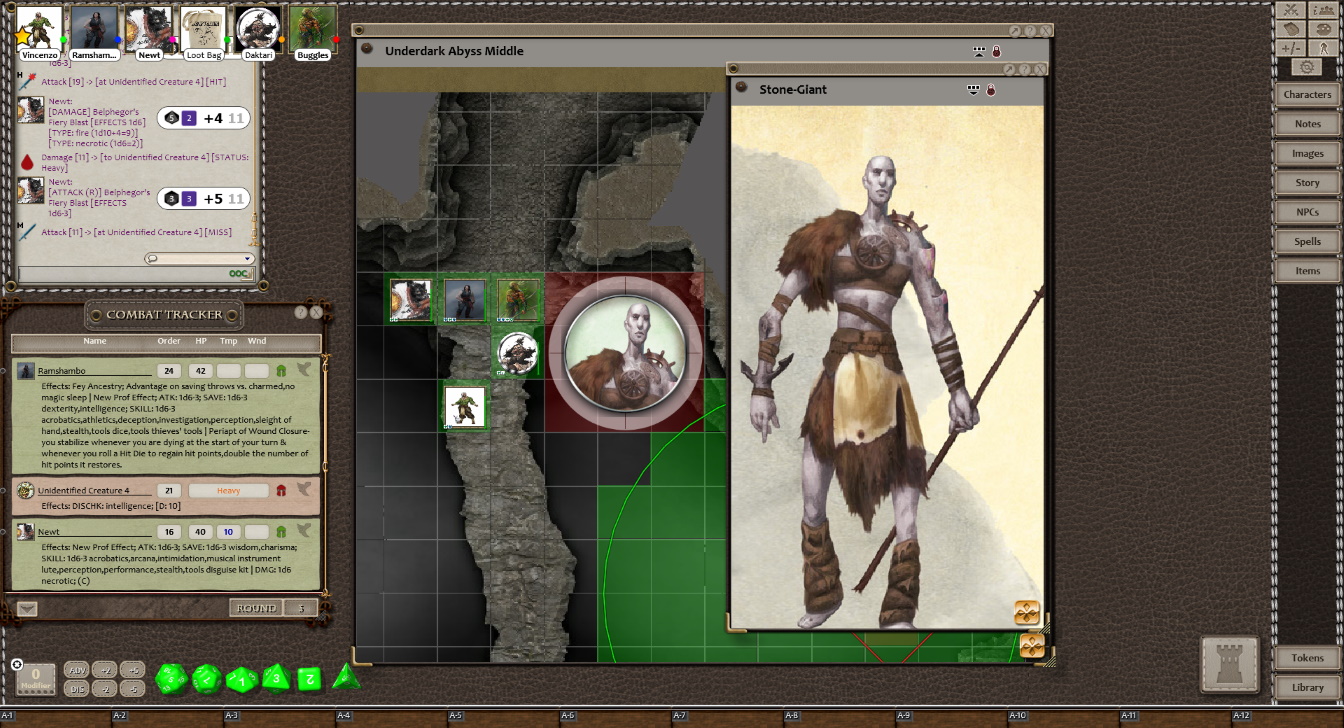Open Combat Tracker menu down arrow

tap(27, 608)
